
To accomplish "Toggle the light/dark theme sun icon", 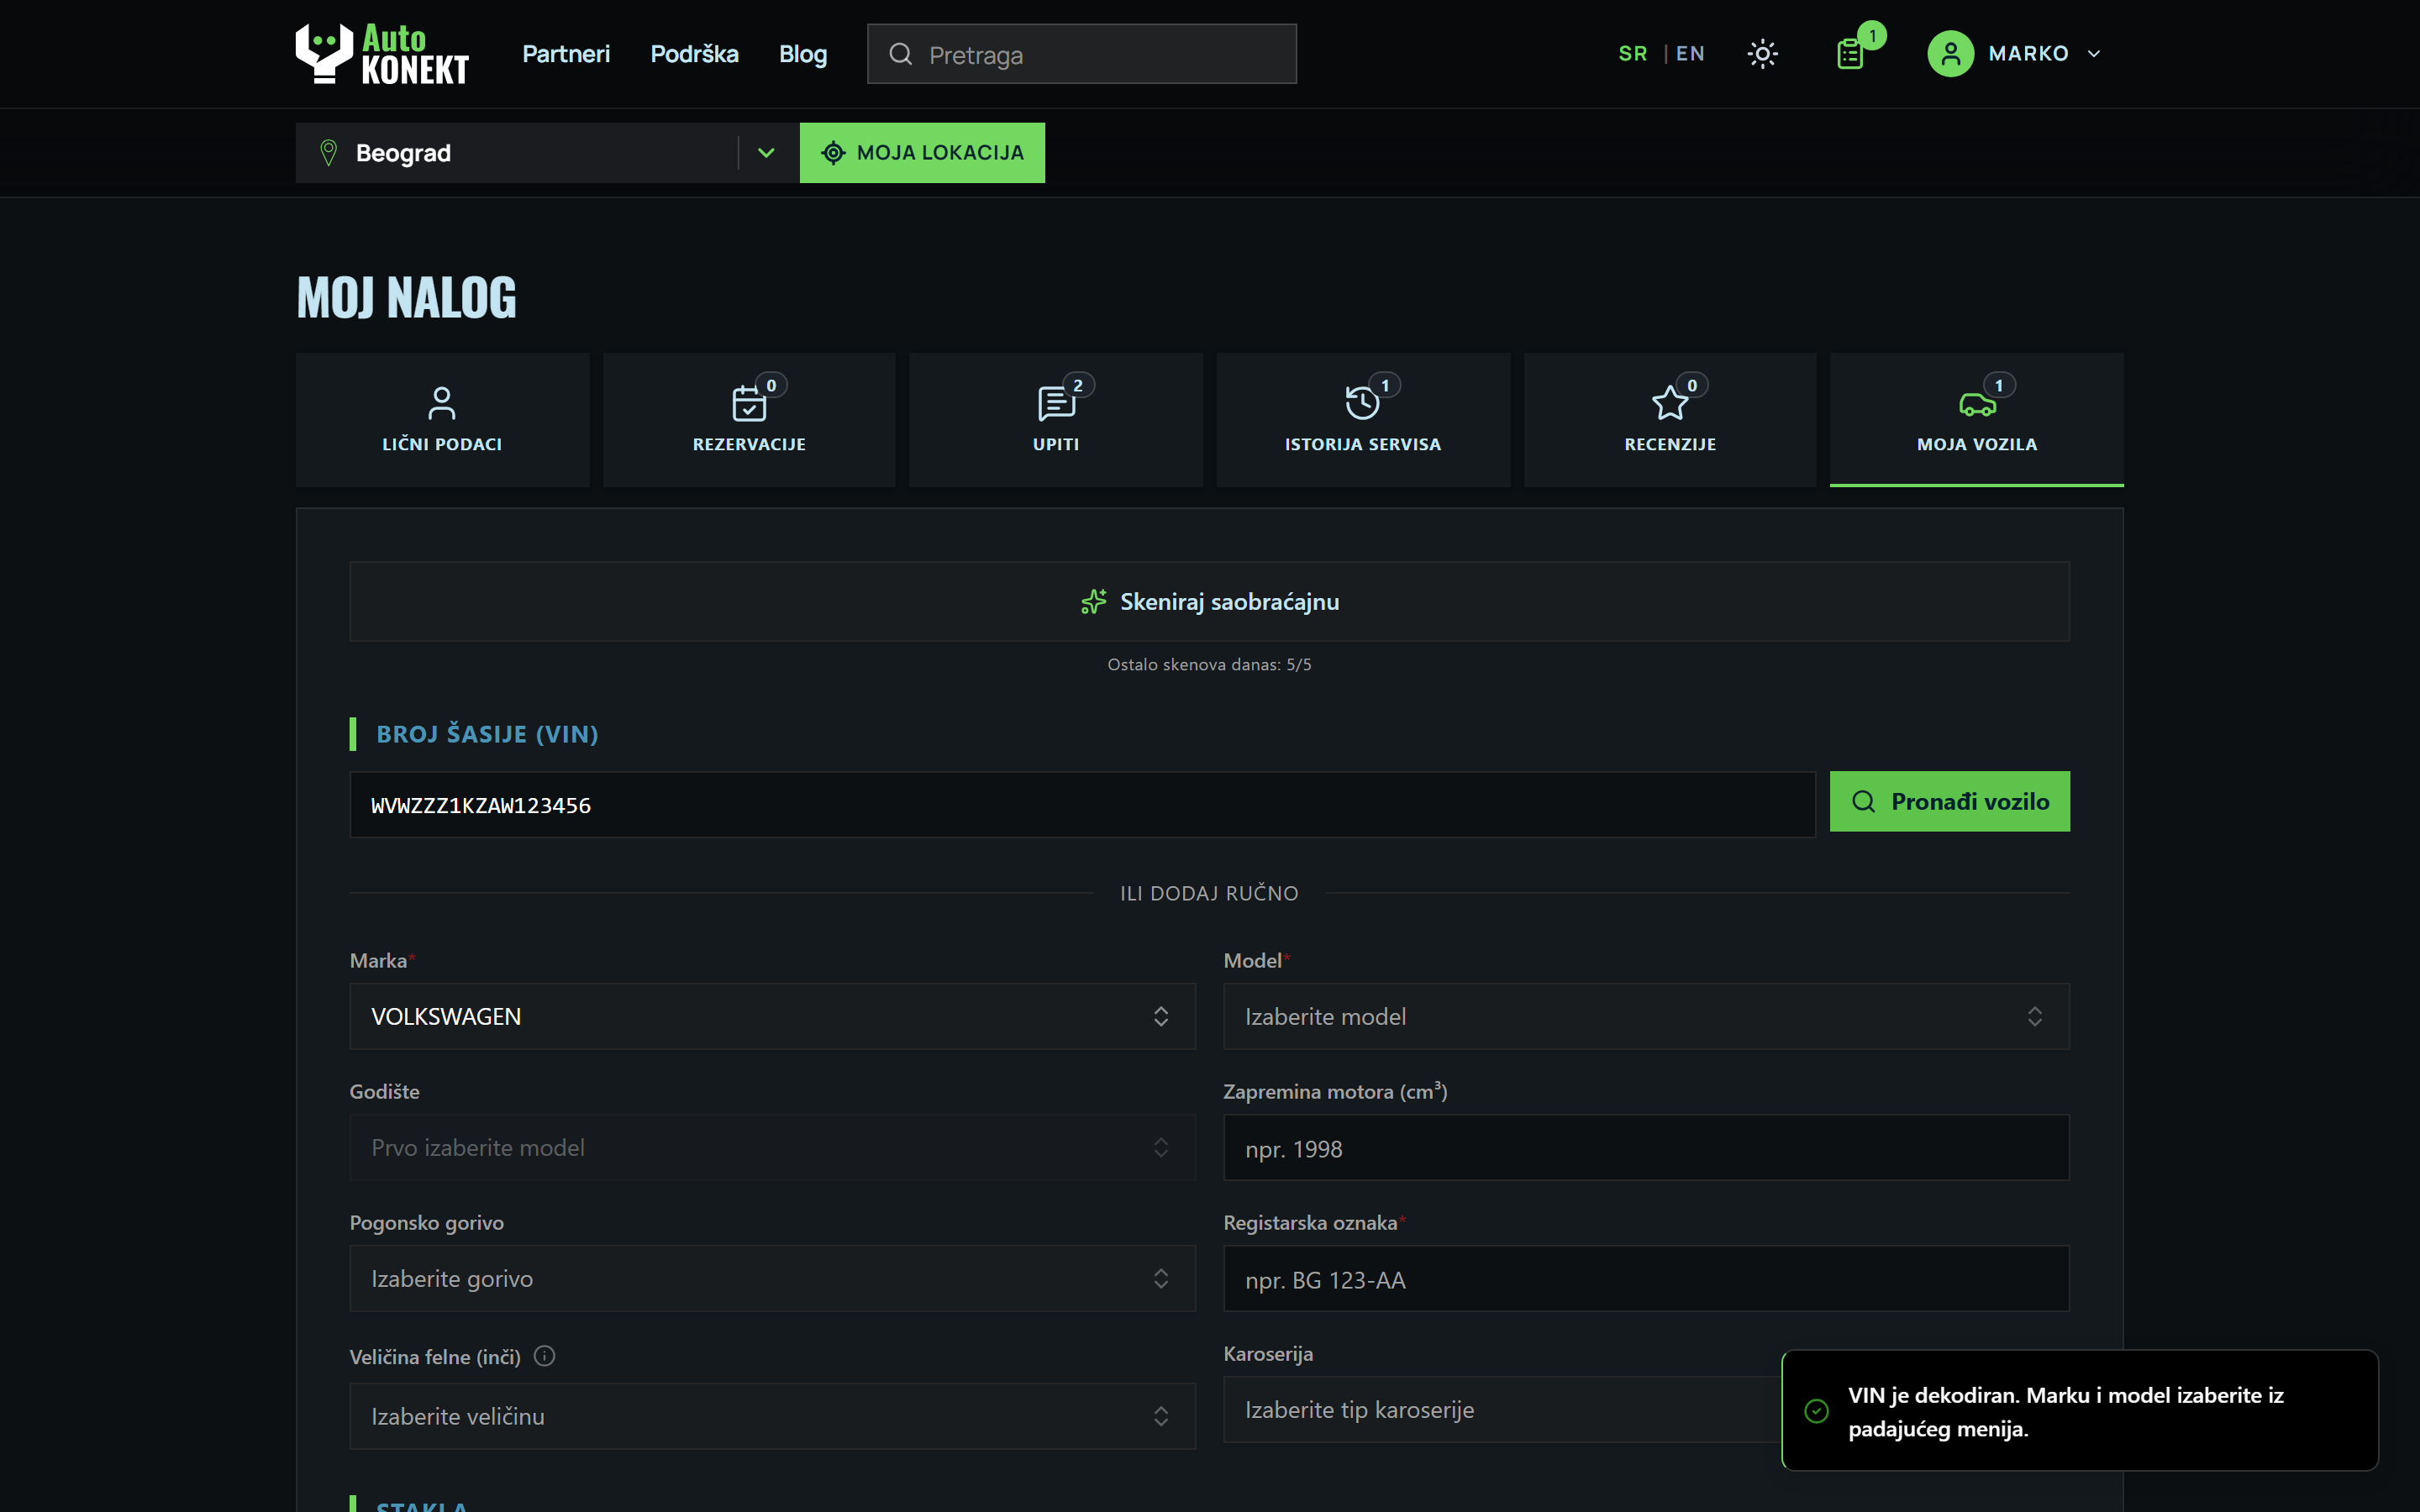I will (1762, 54).
